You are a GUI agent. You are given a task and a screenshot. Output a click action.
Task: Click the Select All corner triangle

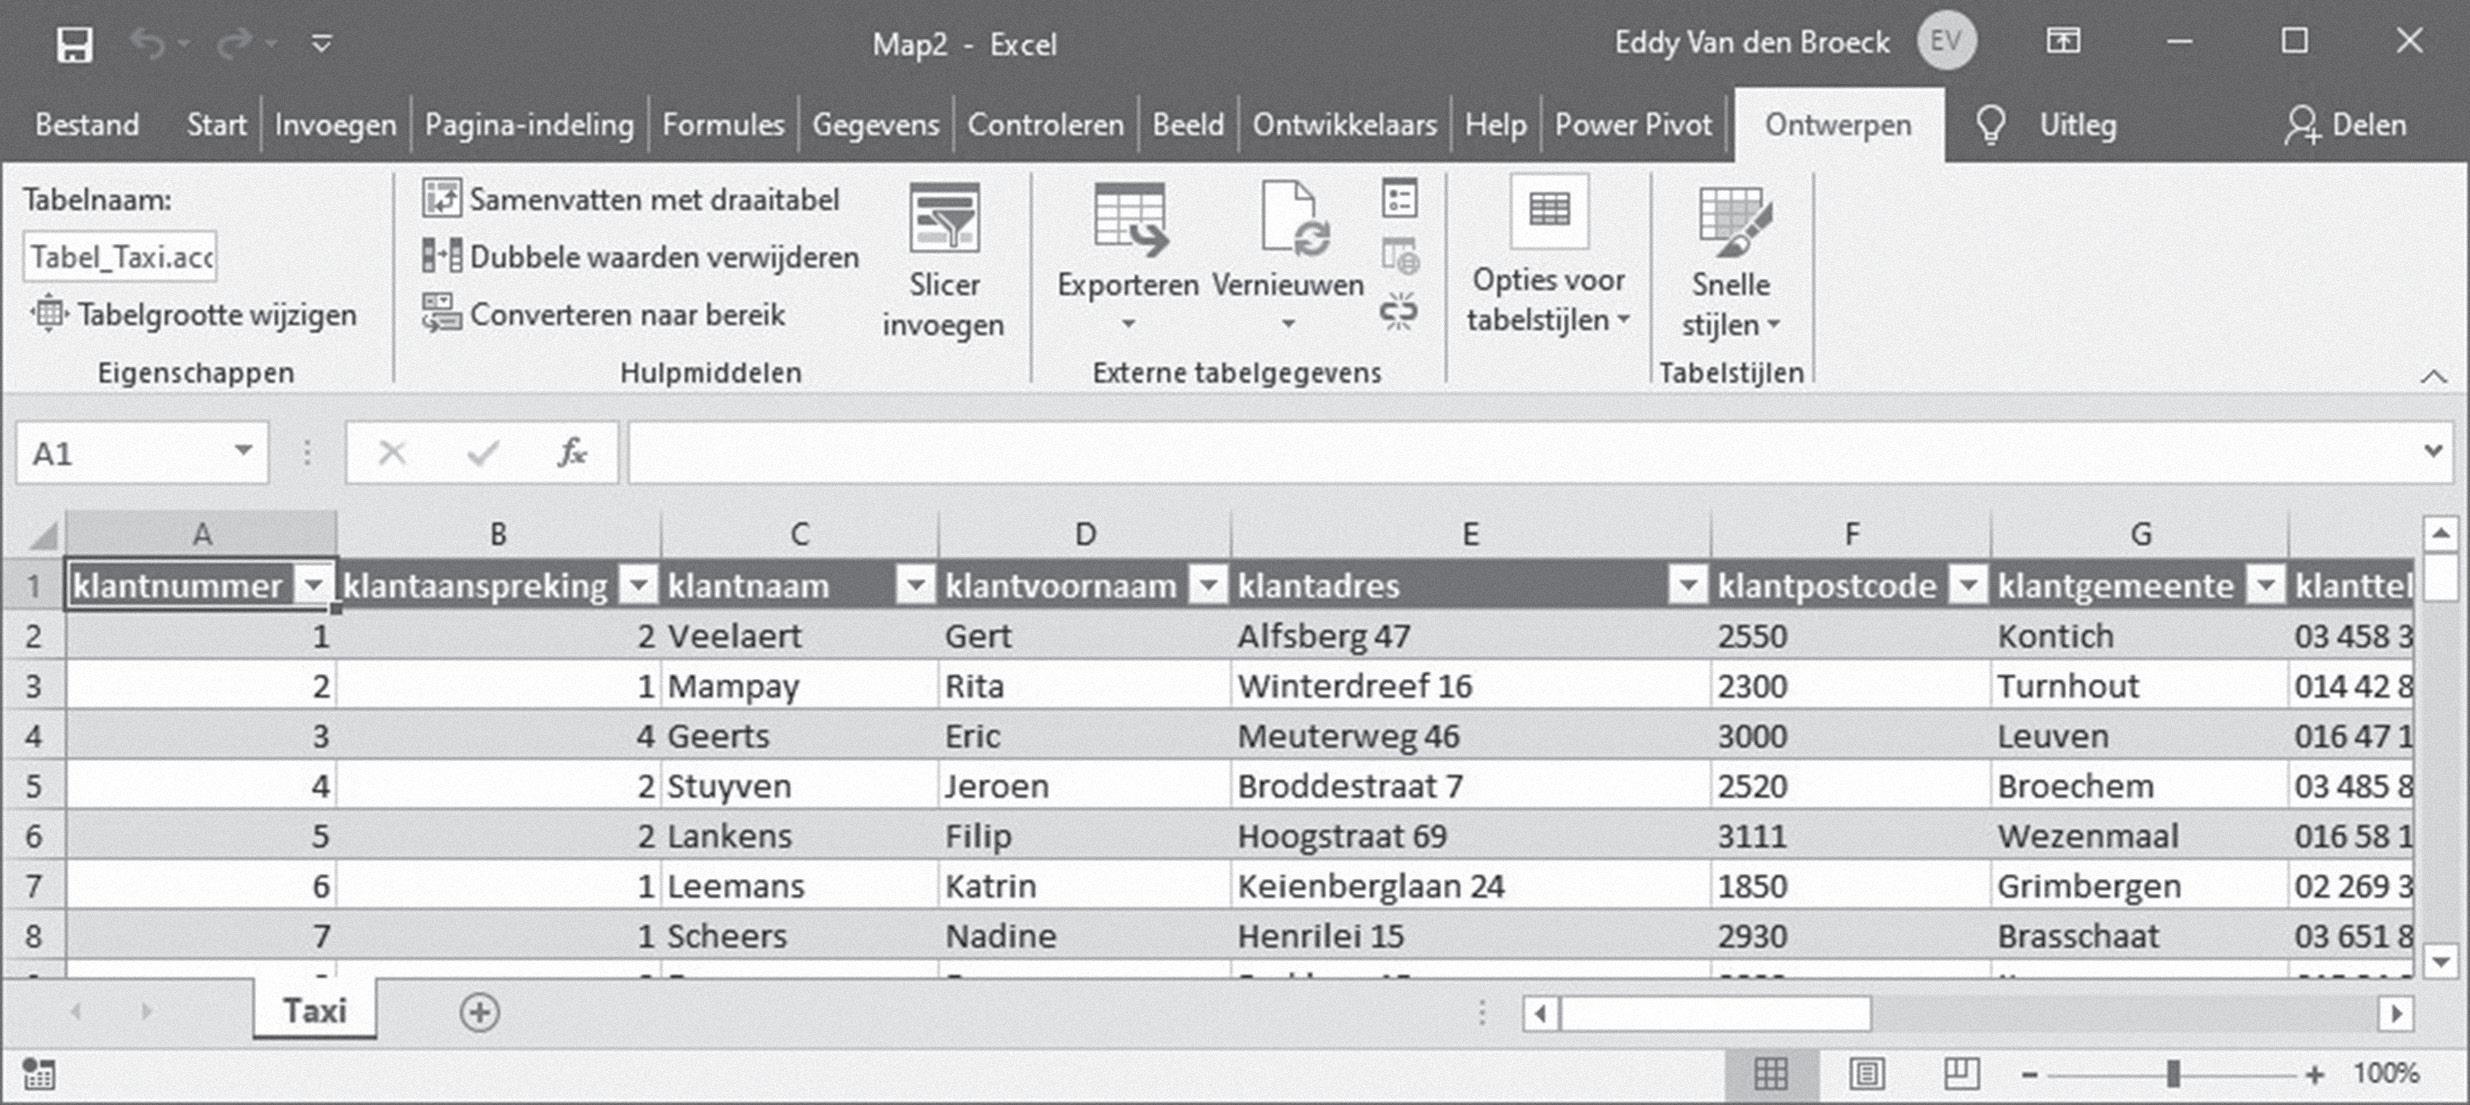pos(42,535)
